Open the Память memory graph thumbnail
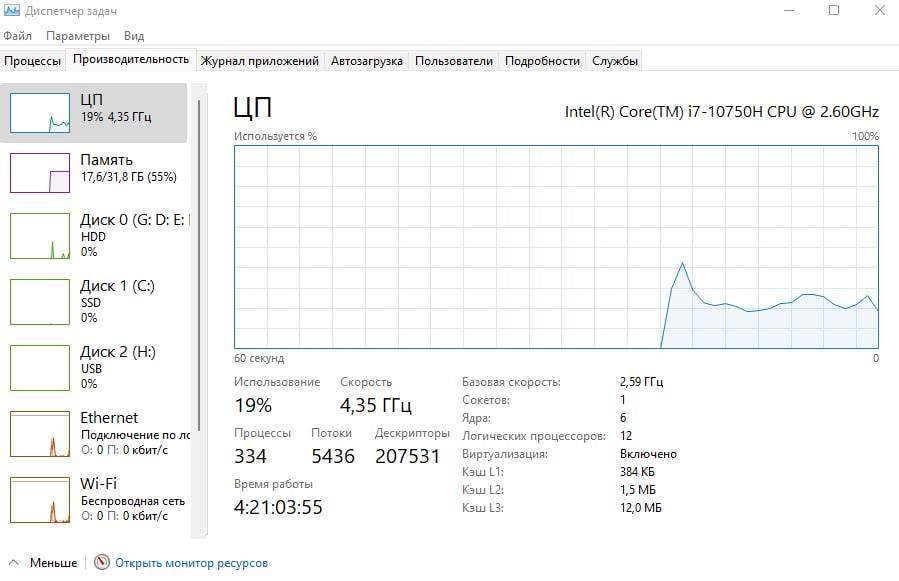Viewport: 899px width, 581px height. coord(40,172)
